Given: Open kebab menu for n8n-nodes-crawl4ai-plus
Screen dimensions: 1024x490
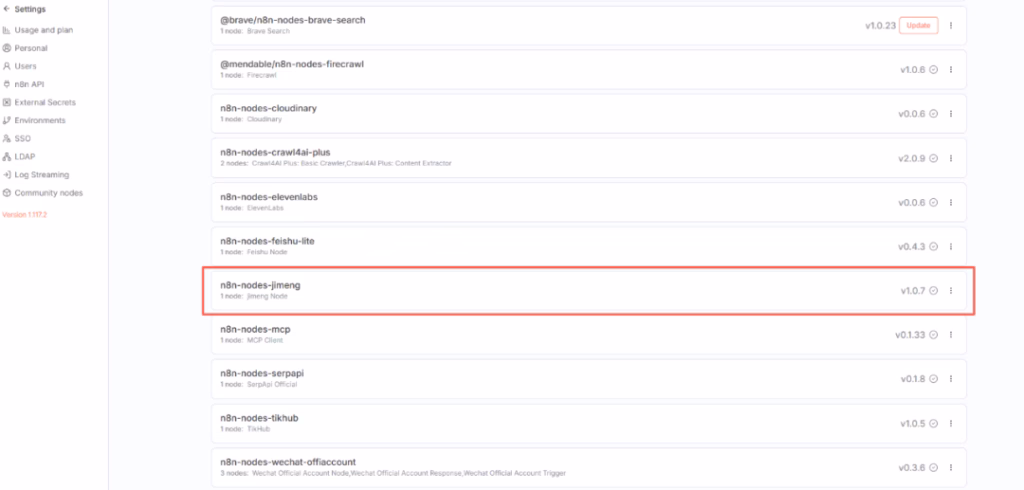Looking at the screenshot, I should click(x=950, y=158).
